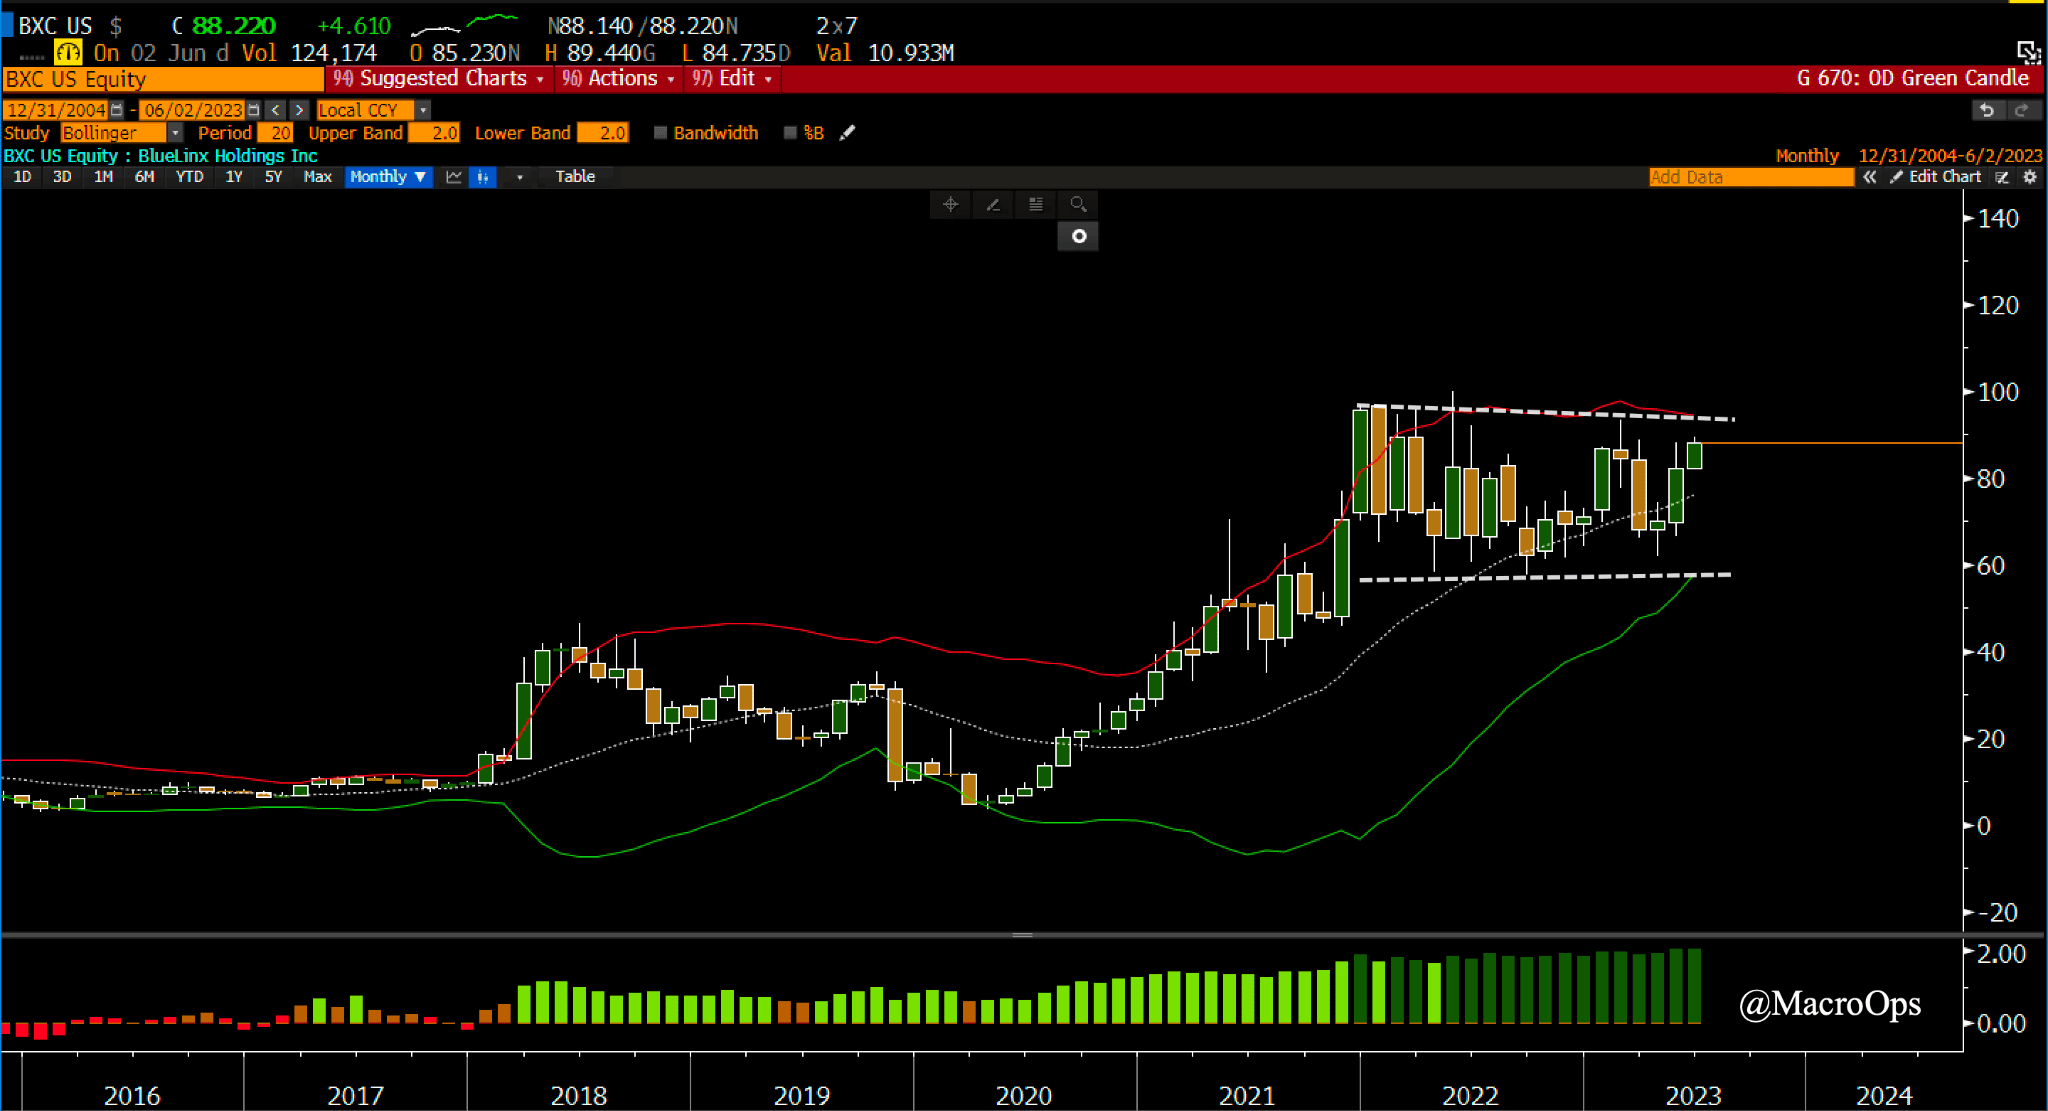
Task: Open the Suggested Charts menu
Action: coord(440,79)
